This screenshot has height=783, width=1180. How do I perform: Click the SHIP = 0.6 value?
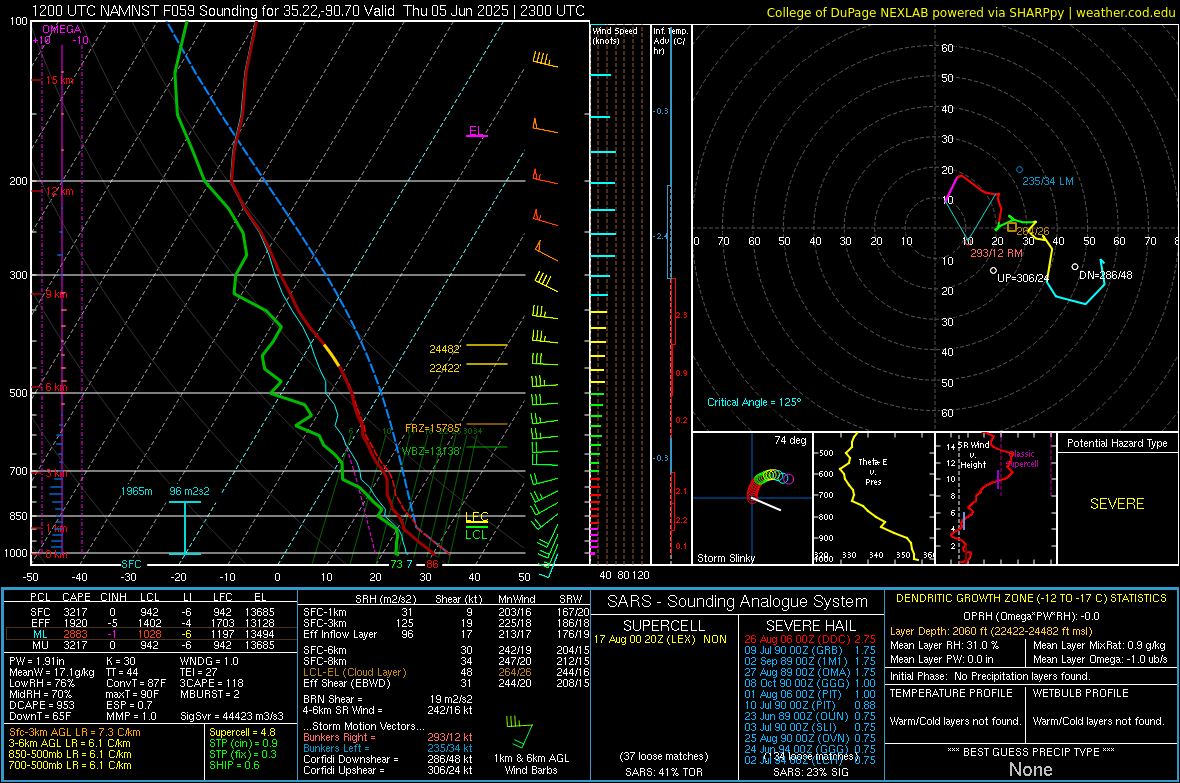coord(234,765)
